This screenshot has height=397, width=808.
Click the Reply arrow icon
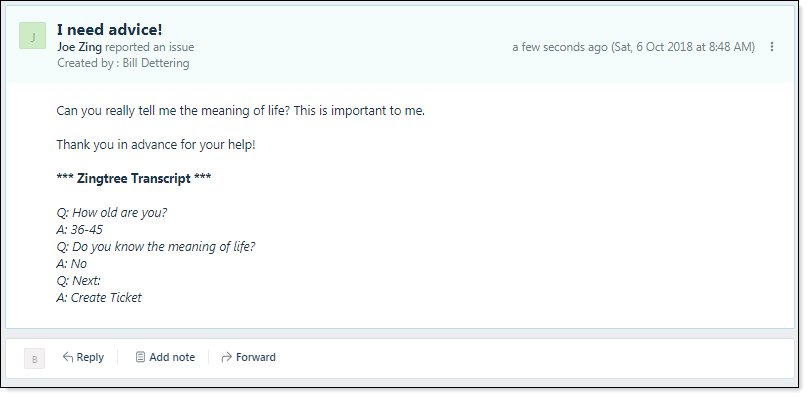(x=68, y=357)
